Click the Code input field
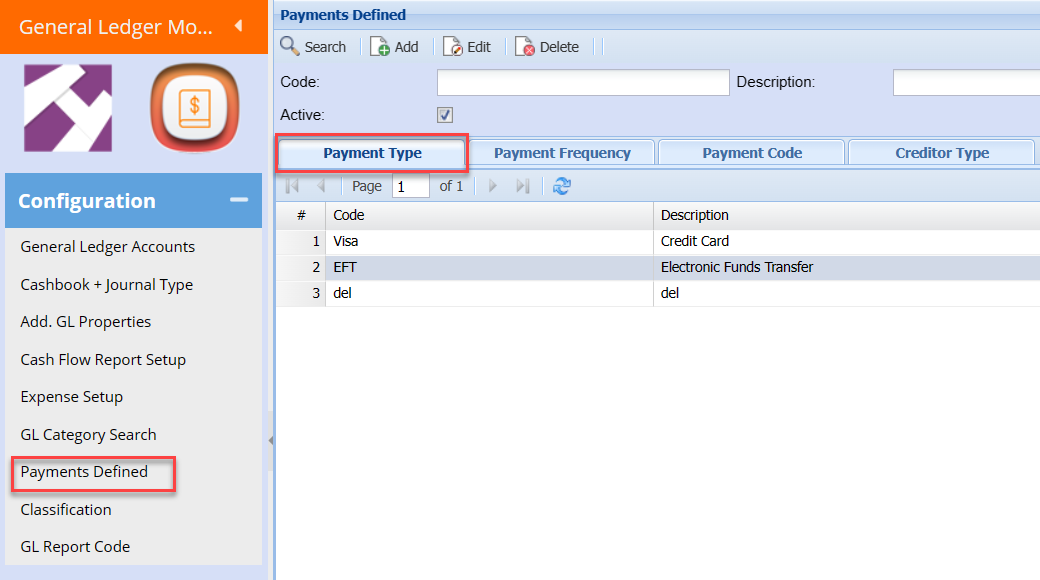This screenshot has width=1040, height=580. (583, 82)
